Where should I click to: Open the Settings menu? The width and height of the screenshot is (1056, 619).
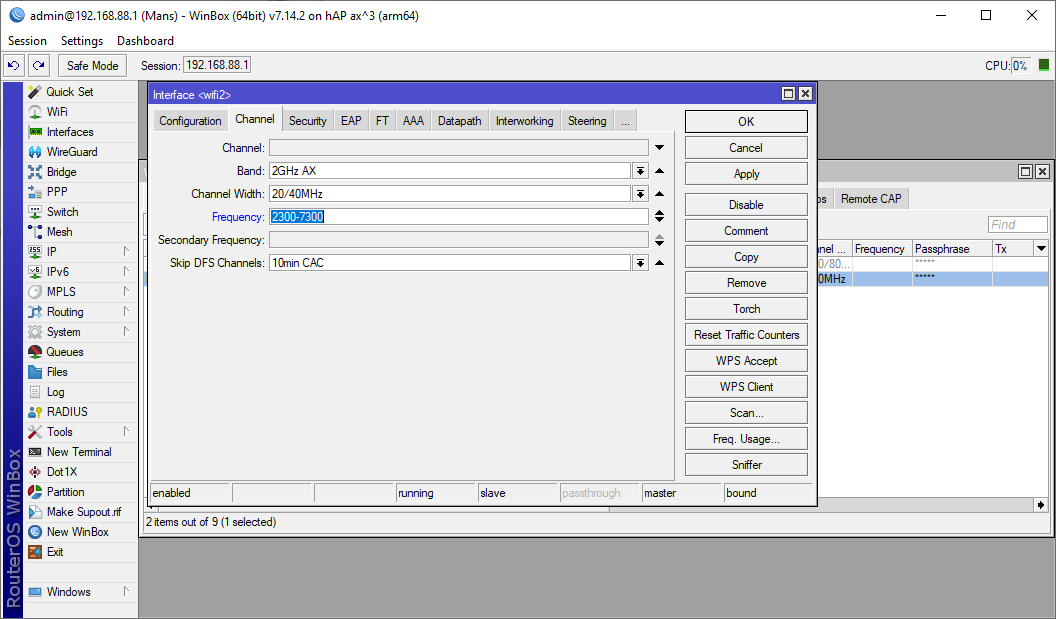[81, 41]
